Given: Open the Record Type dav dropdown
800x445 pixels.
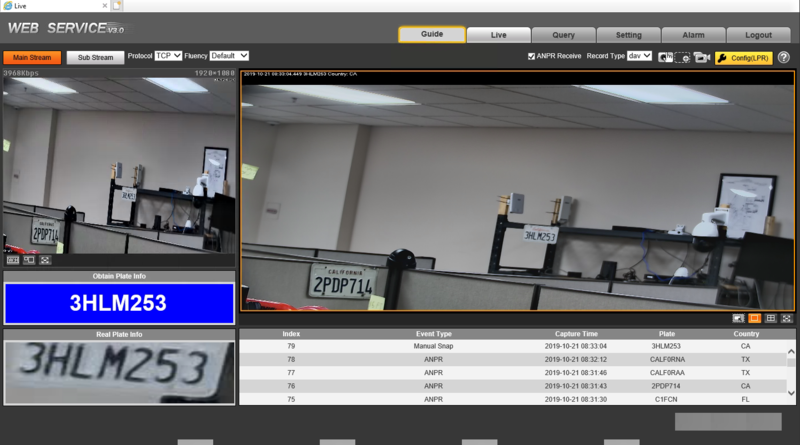Looking at the screenshot, I should pos(639,56).
